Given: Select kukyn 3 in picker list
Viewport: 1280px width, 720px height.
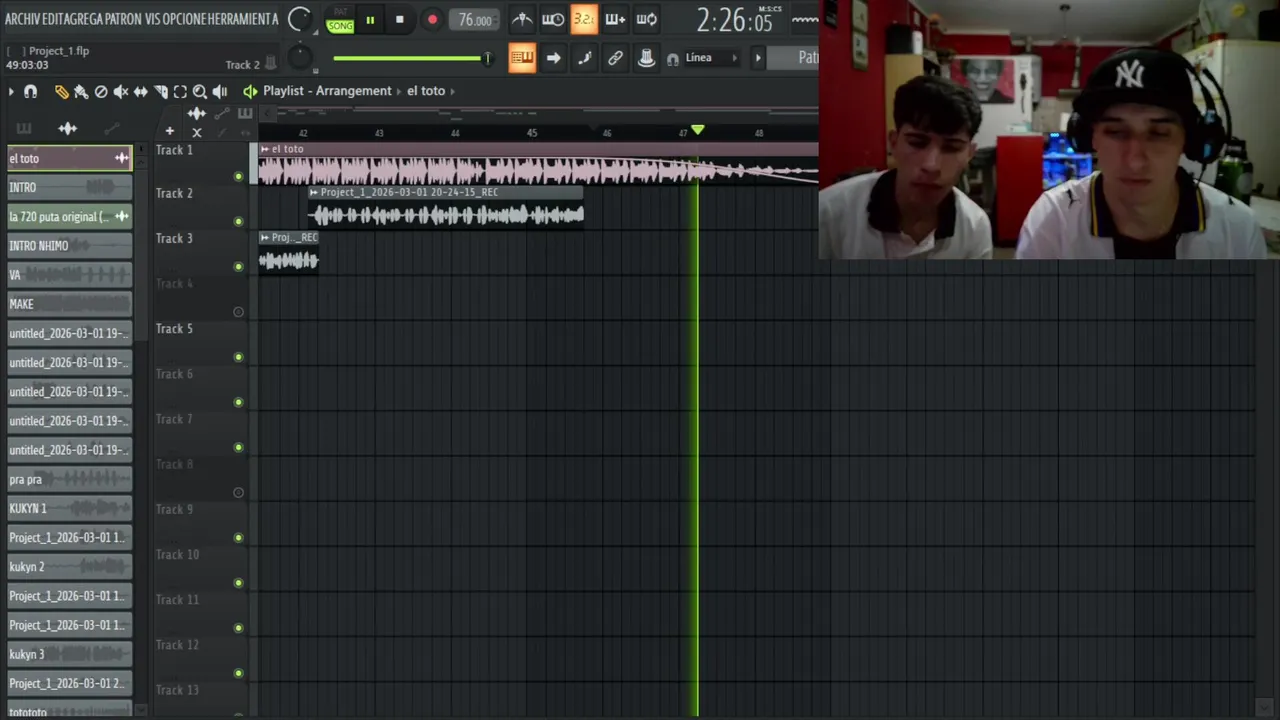Looking at the screenshot, I should [70, 654].
